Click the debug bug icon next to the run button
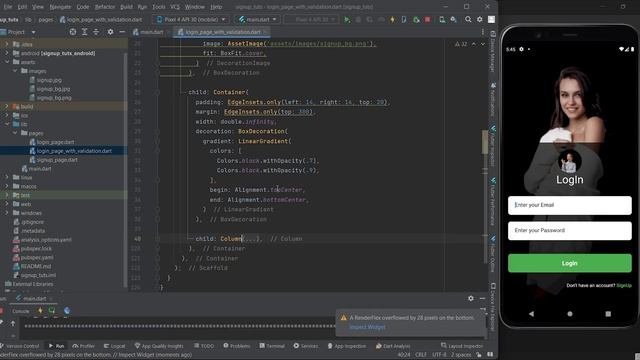The height and width of the screenshot is (360, 640). click(358, 19)
